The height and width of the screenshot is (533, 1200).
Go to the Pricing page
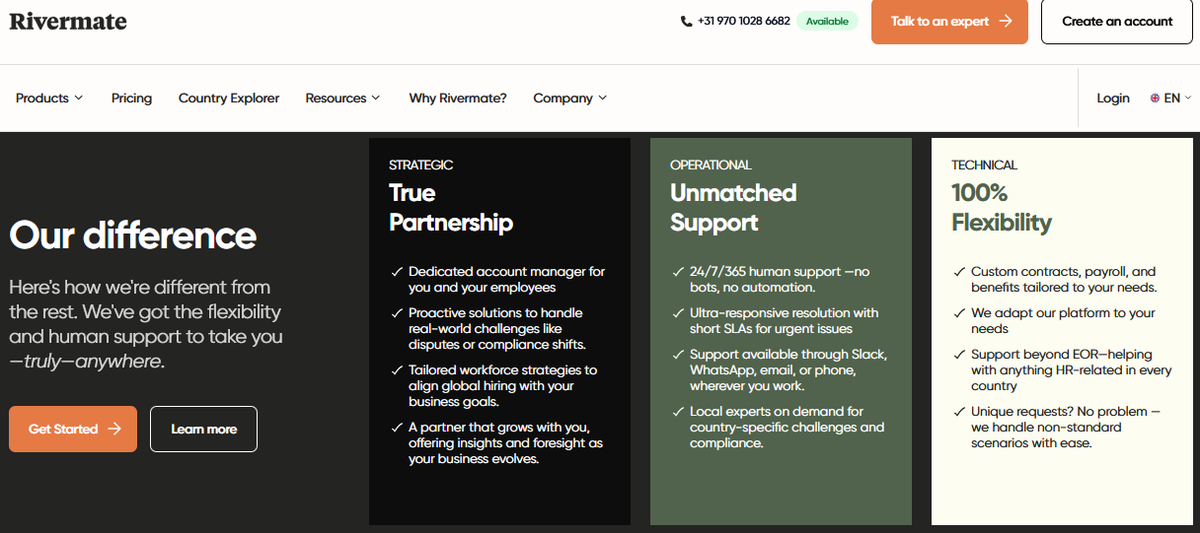(x=132, y=98)
